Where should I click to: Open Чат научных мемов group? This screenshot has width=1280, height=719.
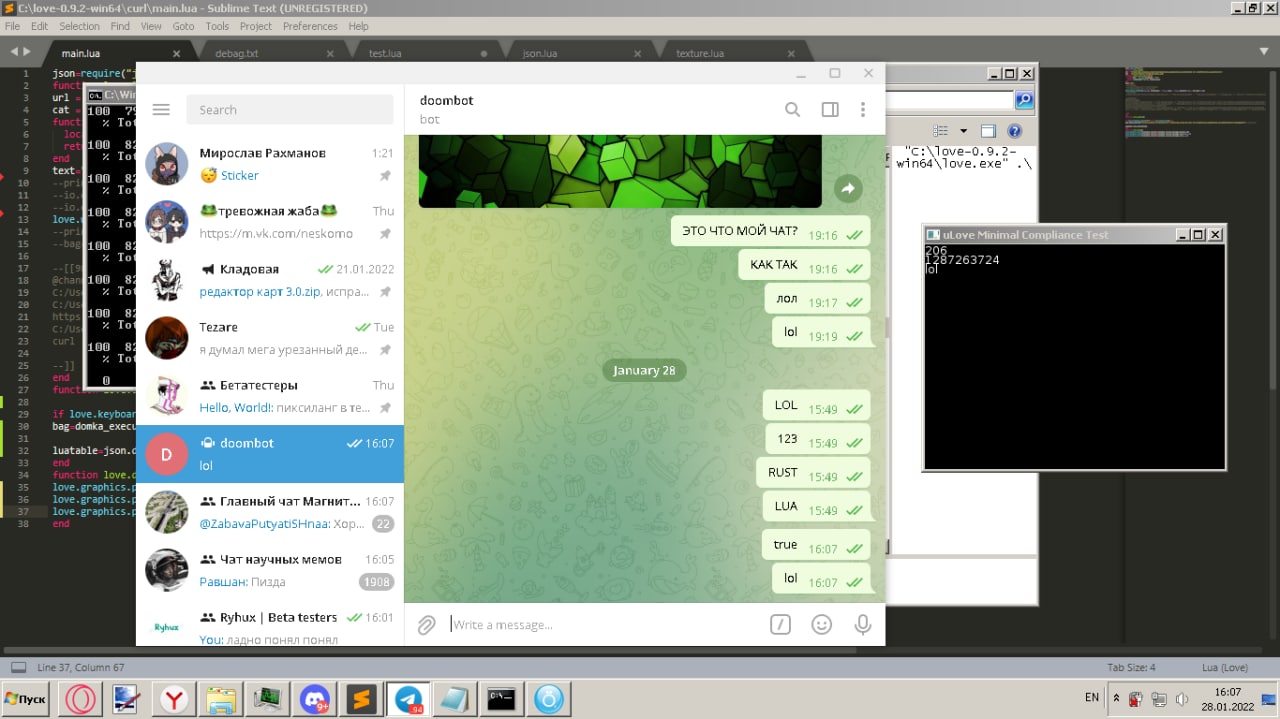coord(270,570)
